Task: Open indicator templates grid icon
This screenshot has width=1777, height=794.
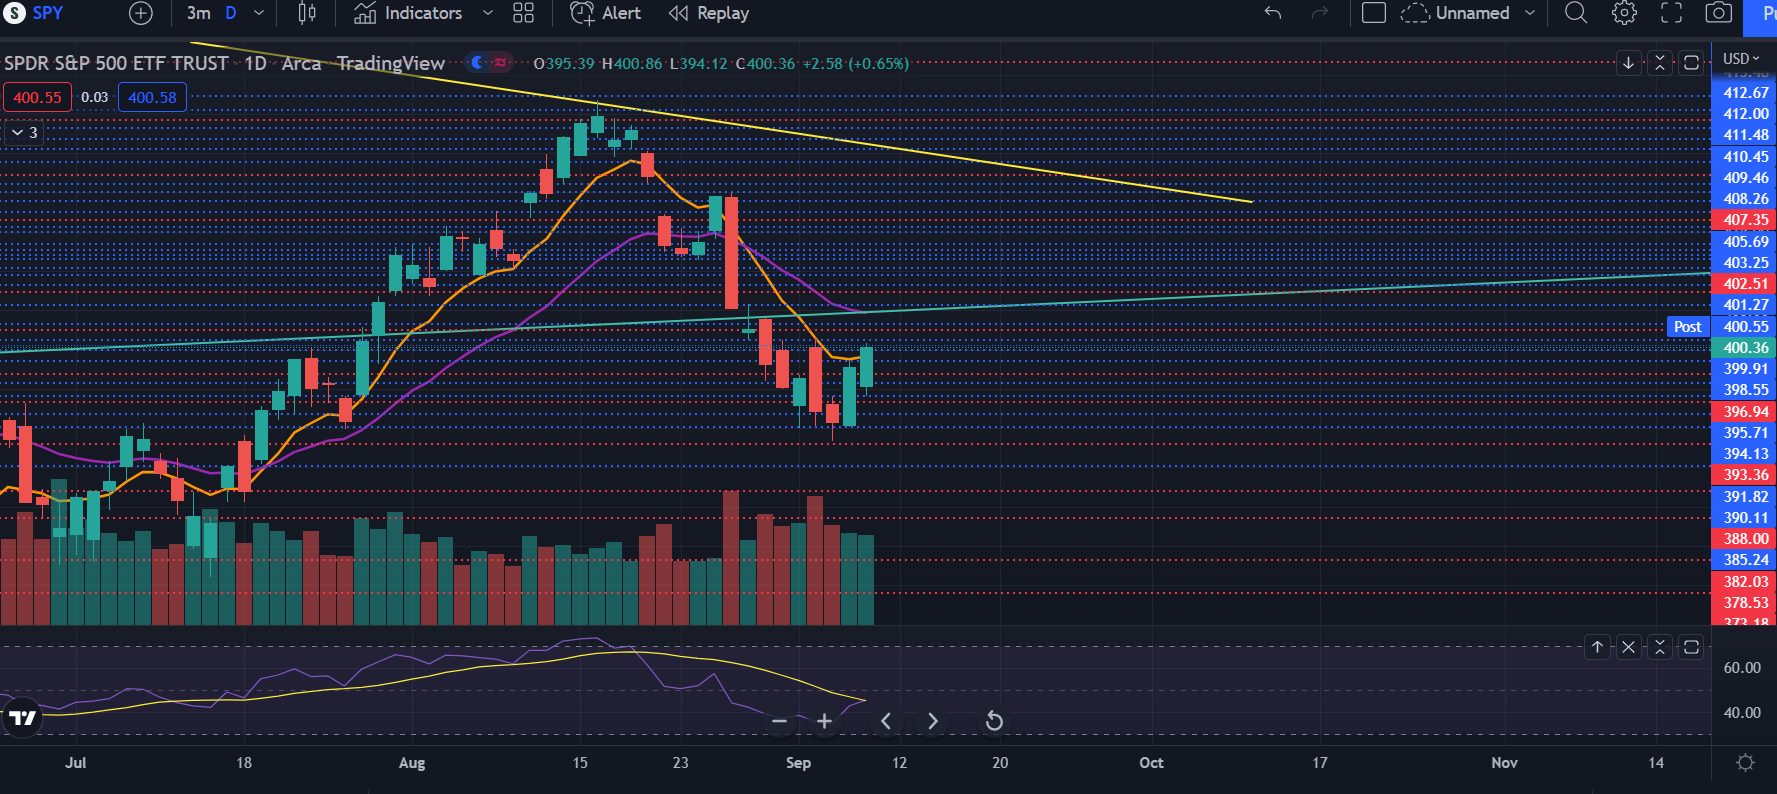Action: (523, 13)
